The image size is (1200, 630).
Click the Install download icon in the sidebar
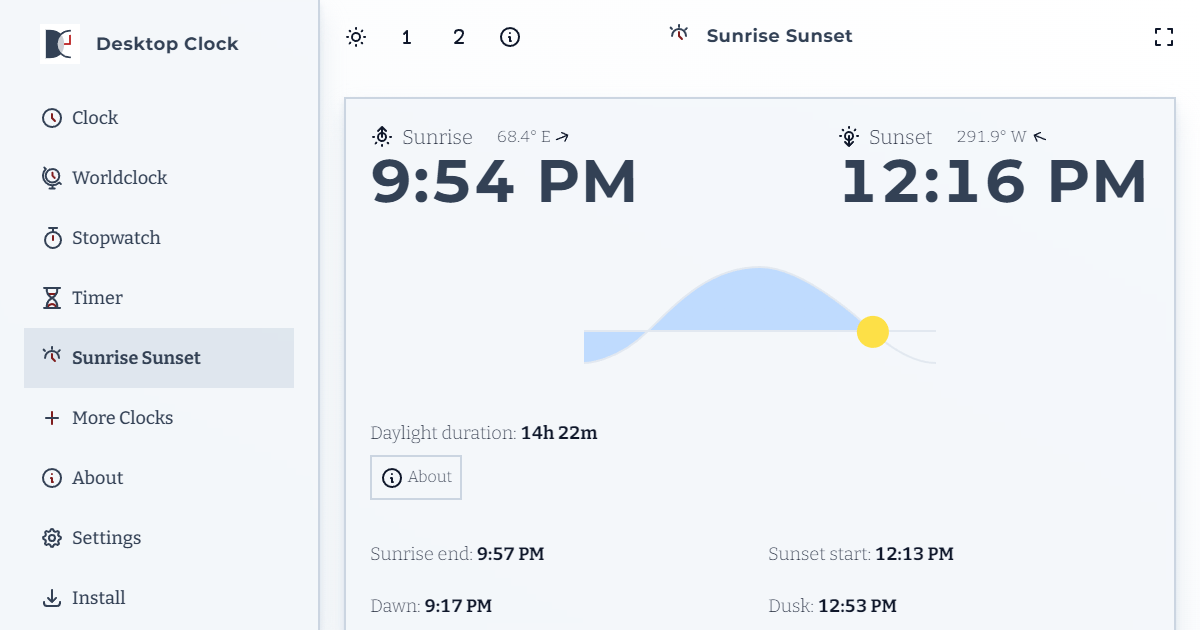coord(51,597)
